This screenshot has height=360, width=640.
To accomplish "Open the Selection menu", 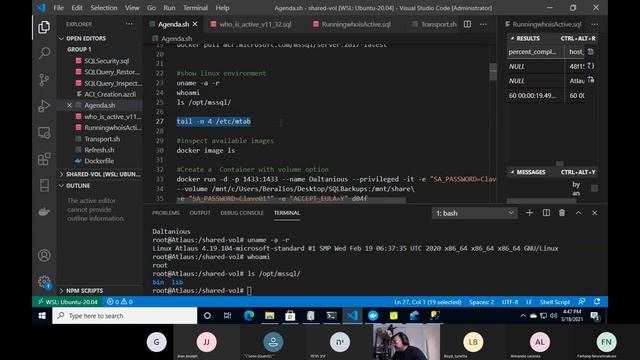I will point(104,8).
